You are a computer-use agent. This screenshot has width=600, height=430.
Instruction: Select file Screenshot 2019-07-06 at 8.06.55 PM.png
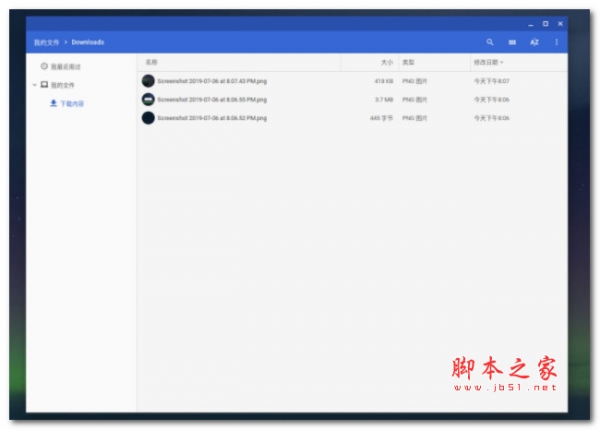pyautogui.click(x=212, y=99)
